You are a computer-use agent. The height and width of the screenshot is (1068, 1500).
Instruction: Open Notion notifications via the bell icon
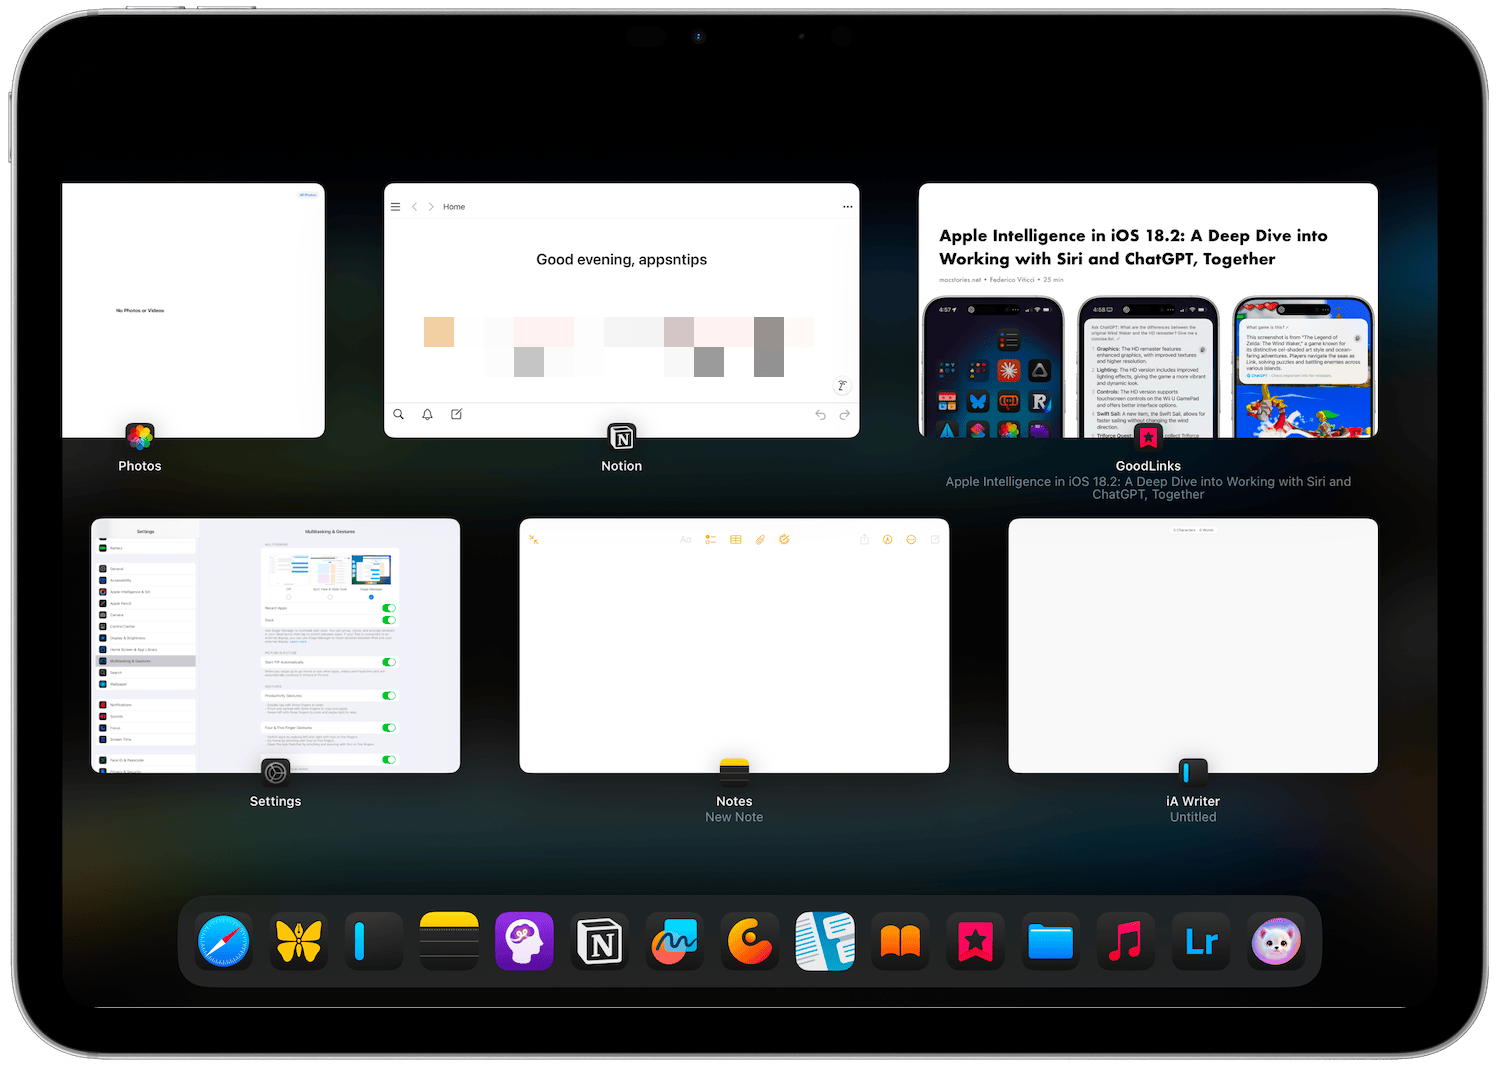pyautogui.click(x=427, y=415)
